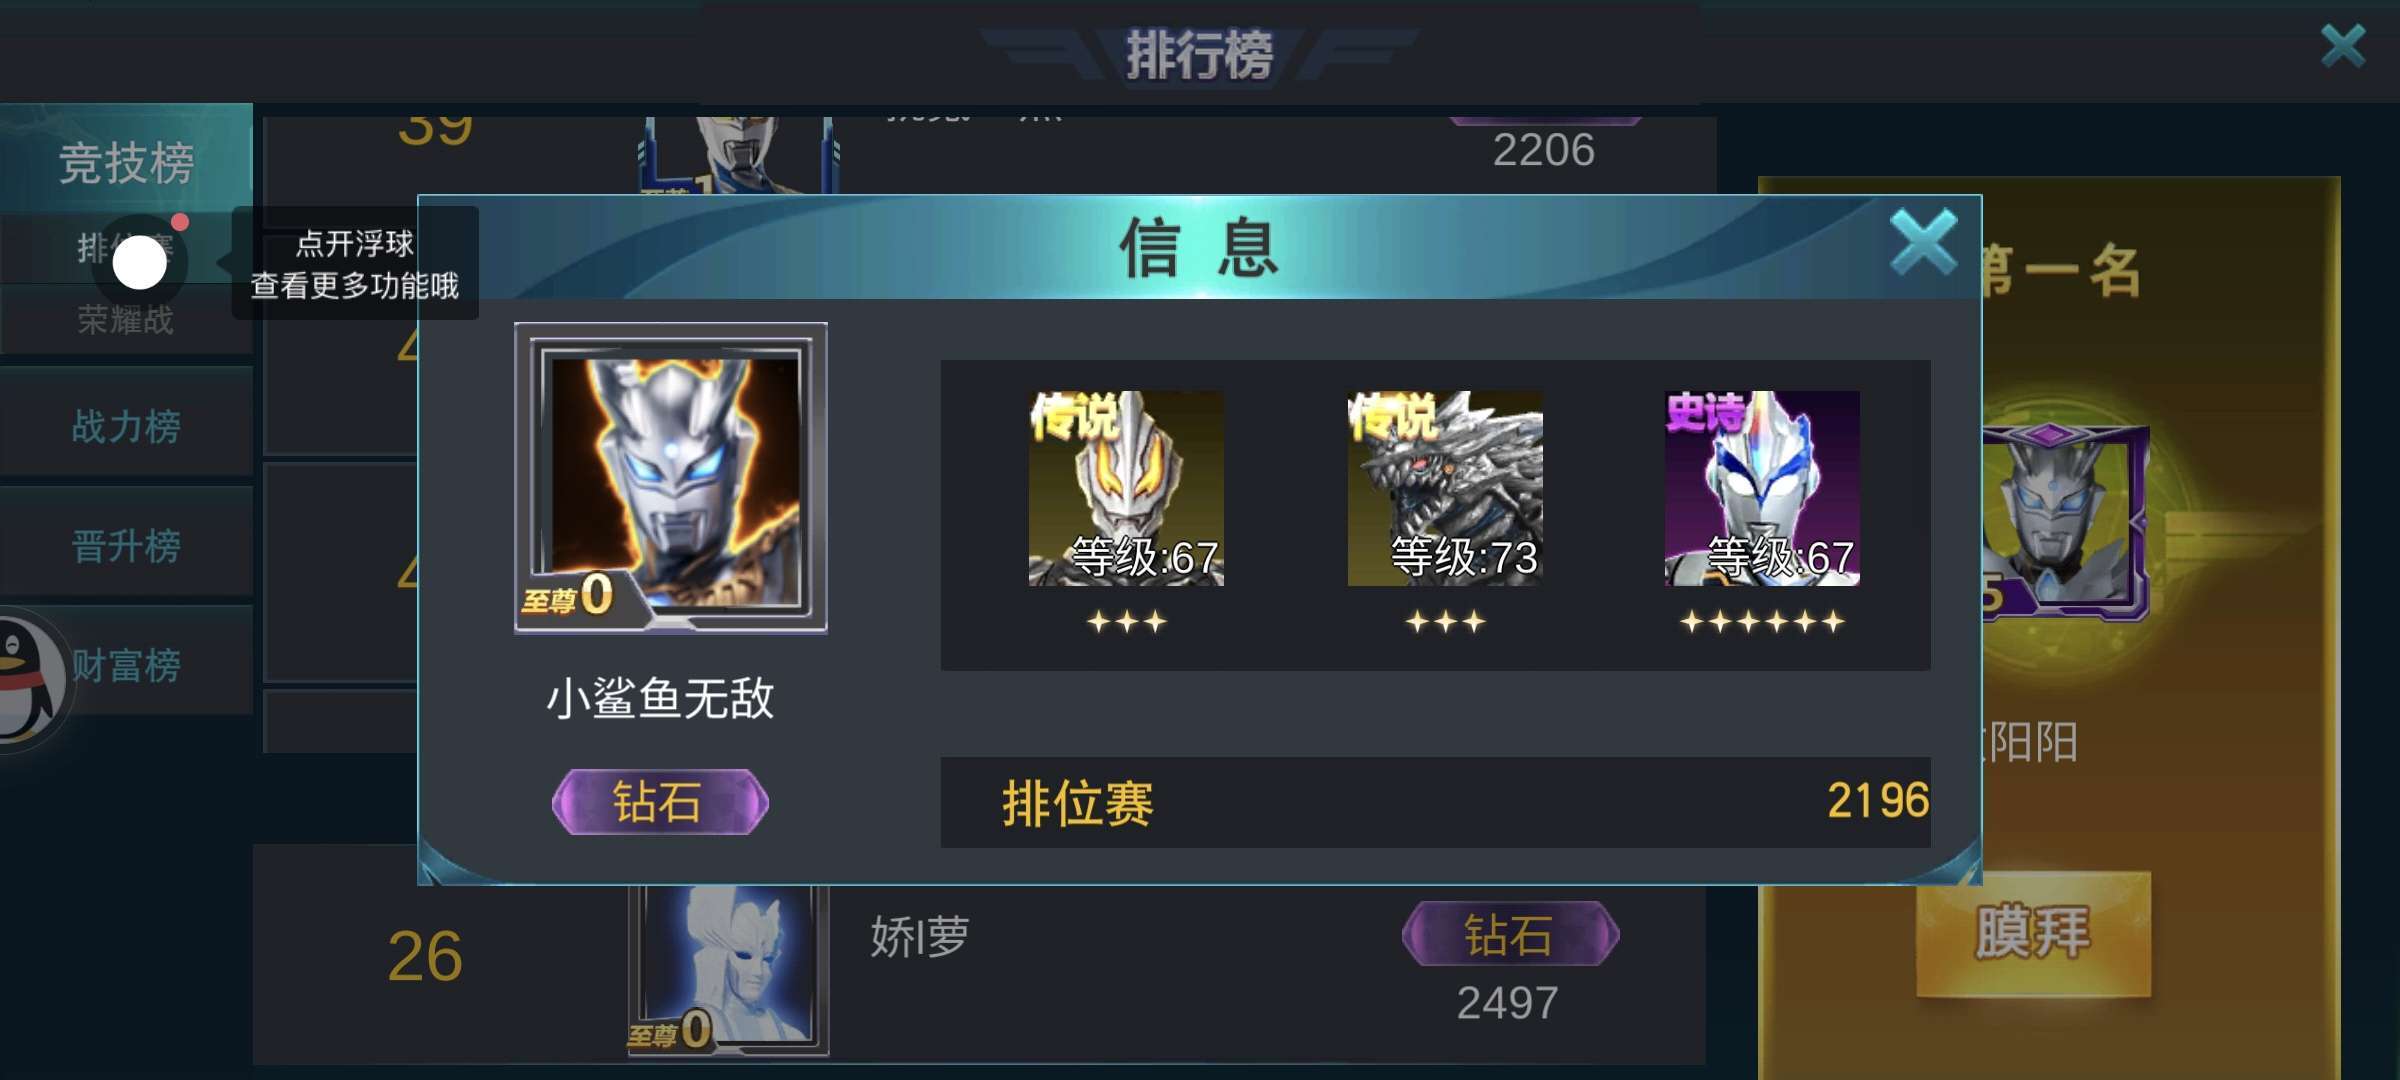Screen dimensions: 2400x1080
Task: Open the 竞技榜 leaderboard tab
Action: click(x=126, y=160)
